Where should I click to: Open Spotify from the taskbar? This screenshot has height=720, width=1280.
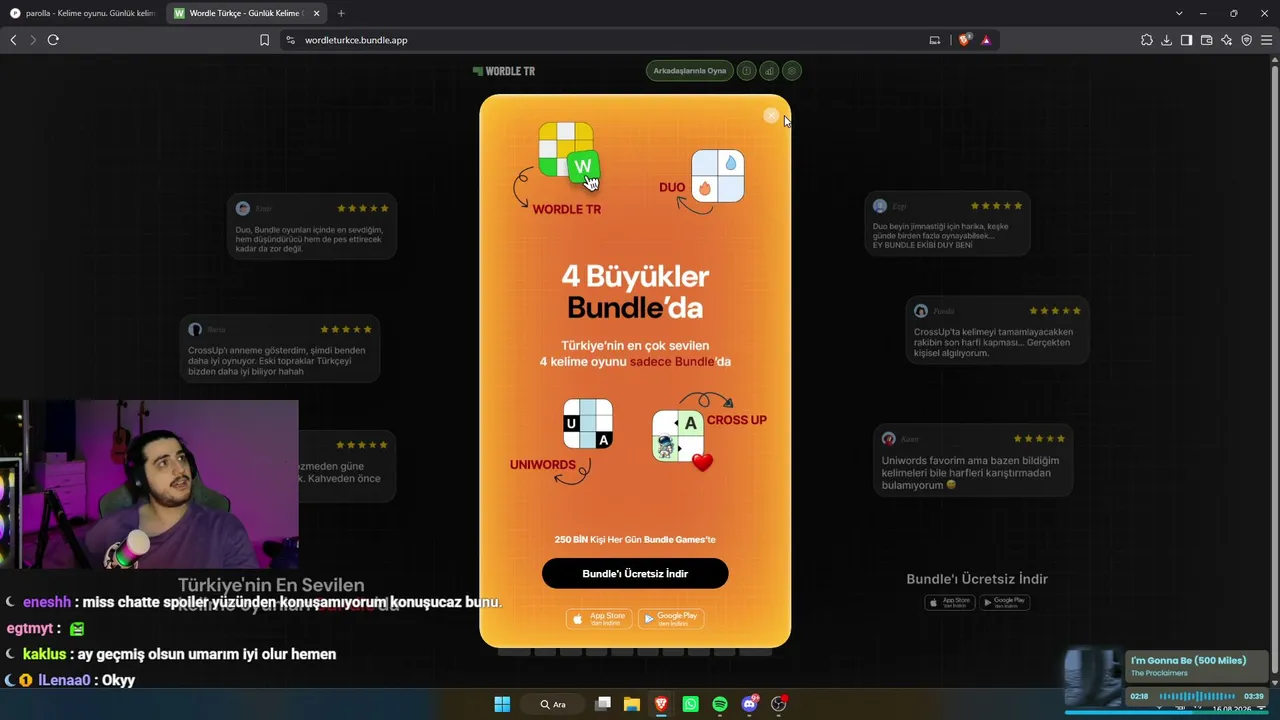[720, 704]
